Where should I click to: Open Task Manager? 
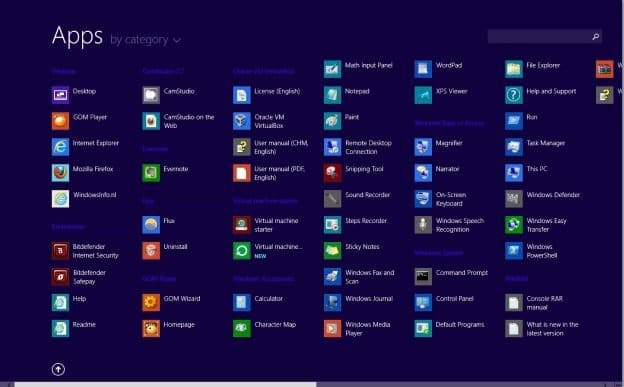[536, 147]
